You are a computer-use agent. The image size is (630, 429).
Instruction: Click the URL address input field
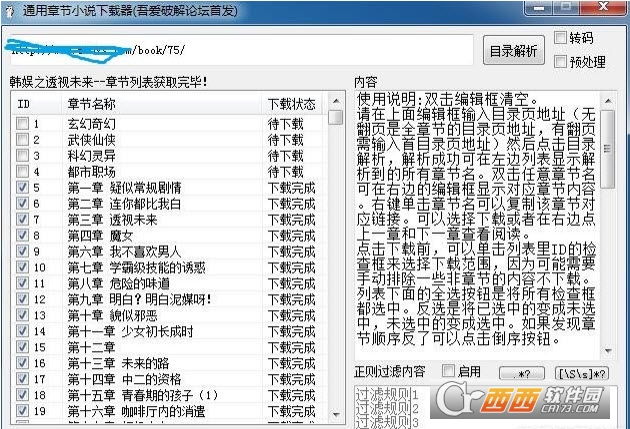(x=241, y=50)
